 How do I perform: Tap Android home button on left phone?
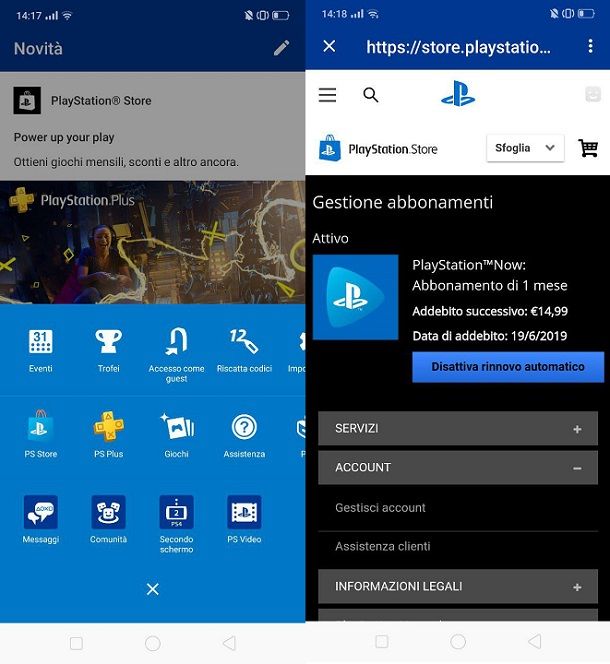click(152, 643)
